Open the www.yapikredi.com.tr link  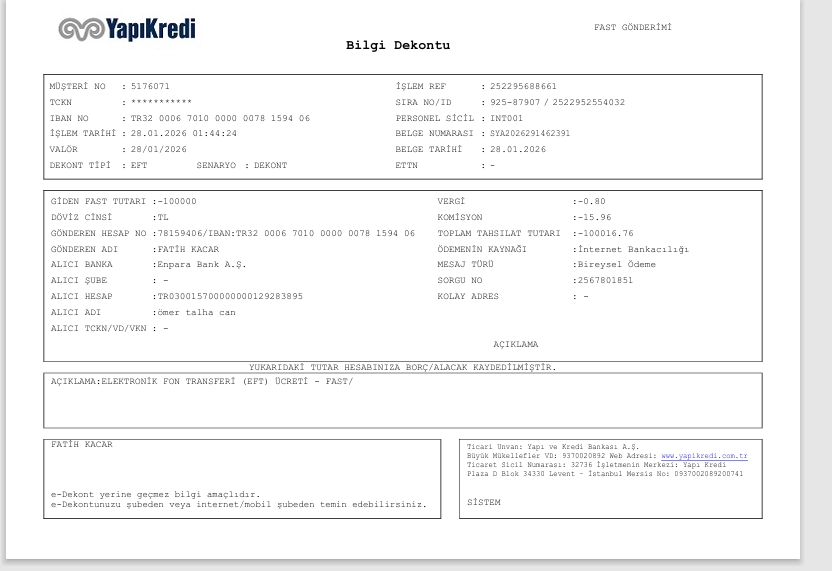704,456
